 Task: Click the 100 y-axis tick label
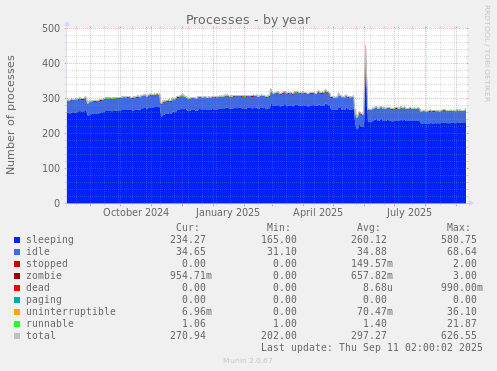pos(51,169)
